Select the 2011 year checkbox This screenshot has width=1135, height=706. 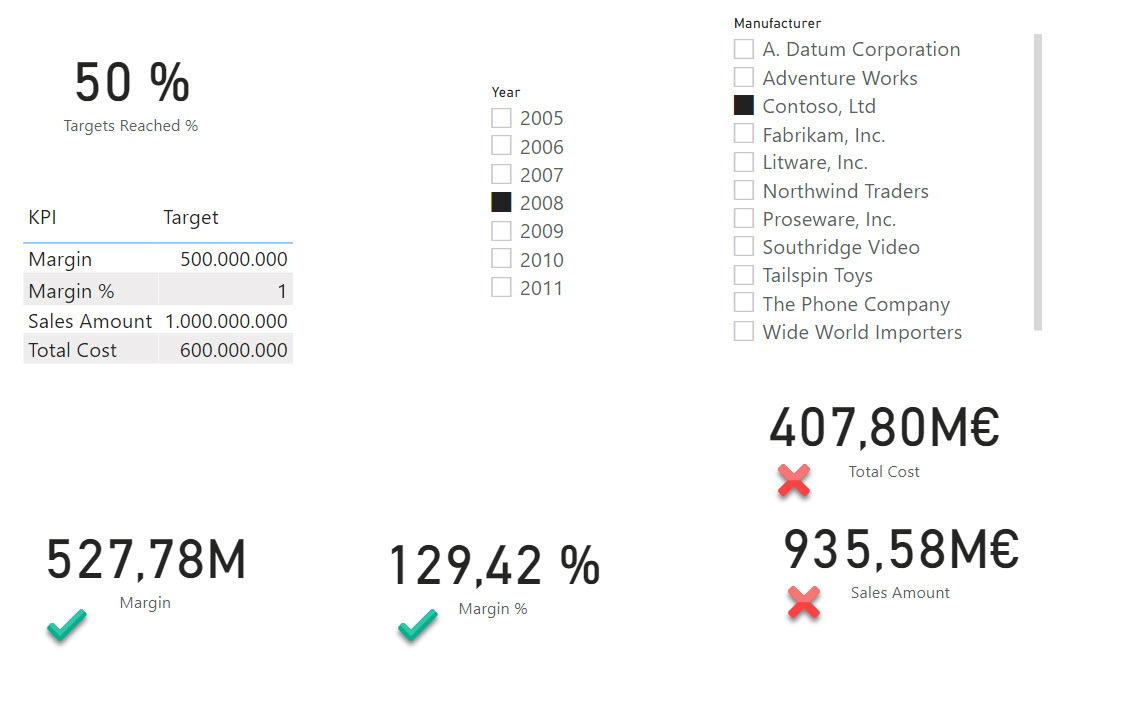point(501,288)
